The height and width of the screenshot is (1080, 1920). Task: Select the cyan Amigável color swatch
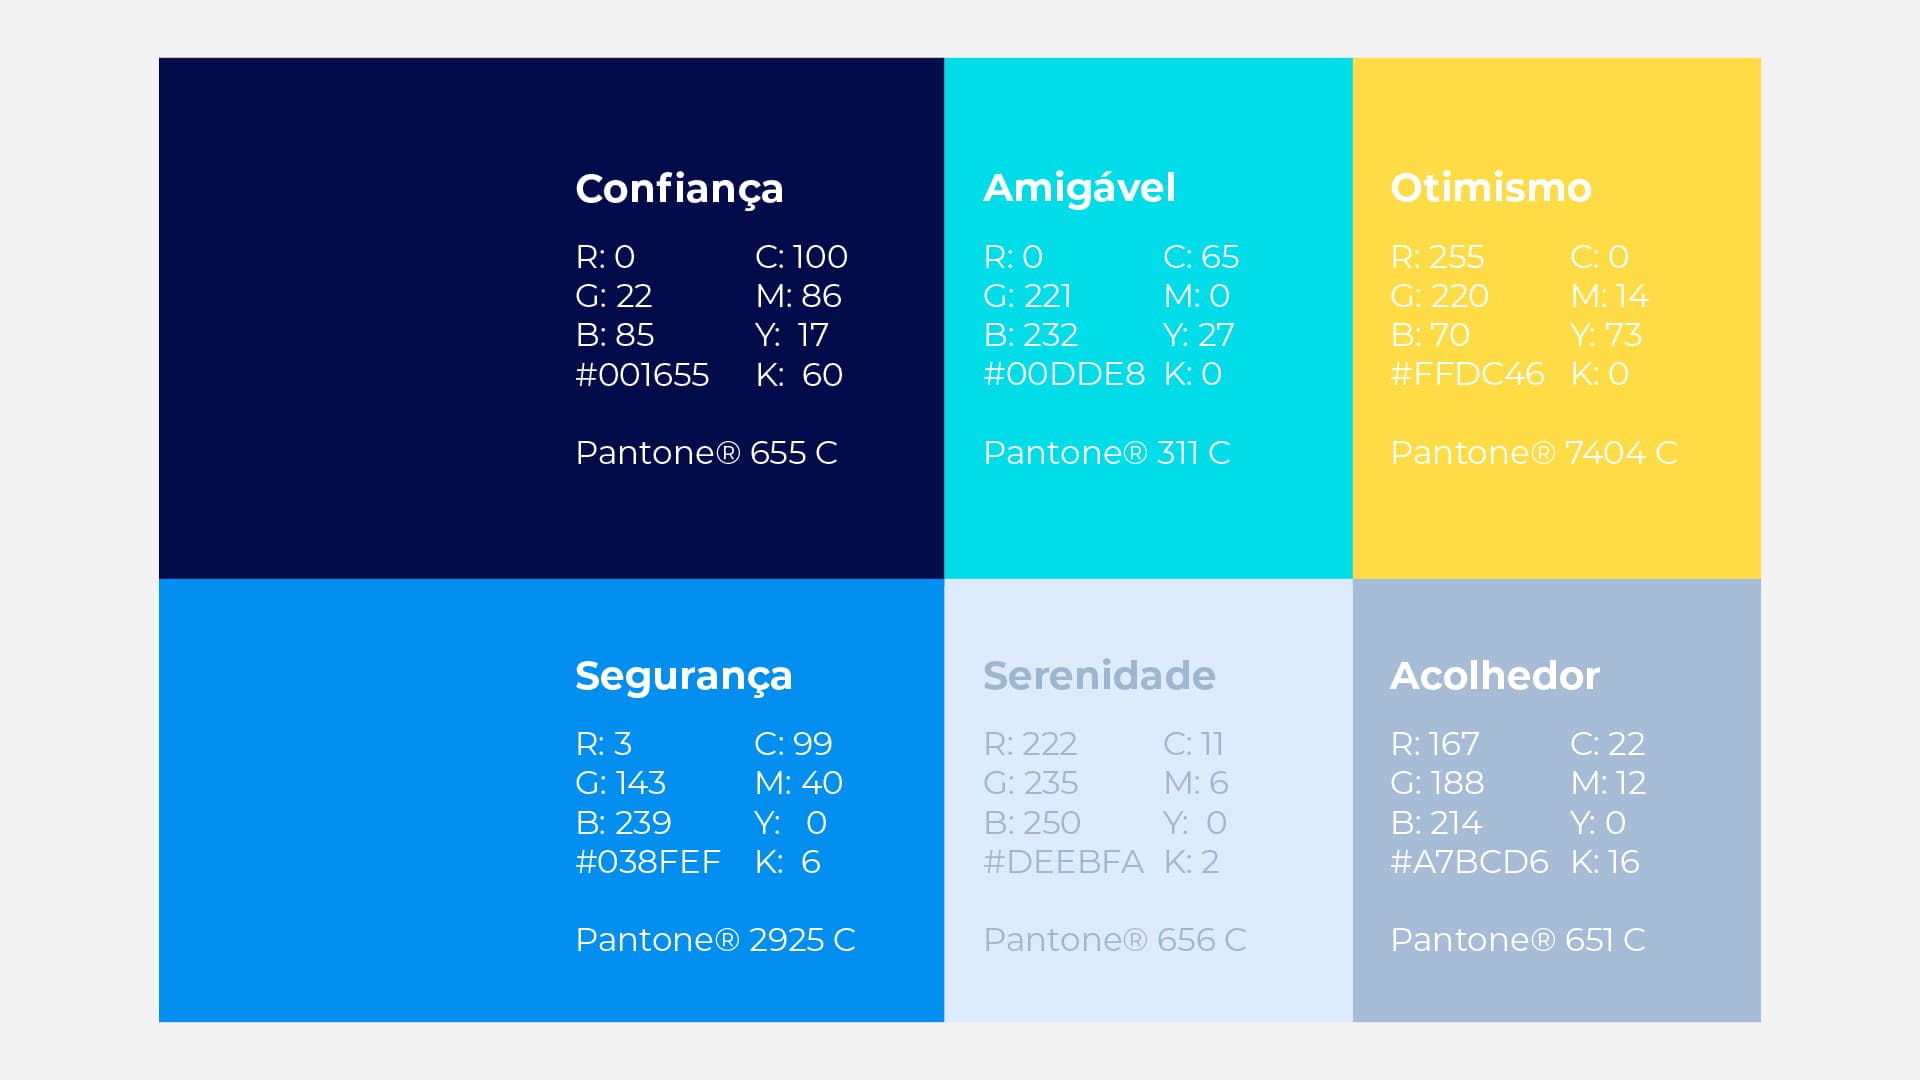click(x=1147, y=520)
